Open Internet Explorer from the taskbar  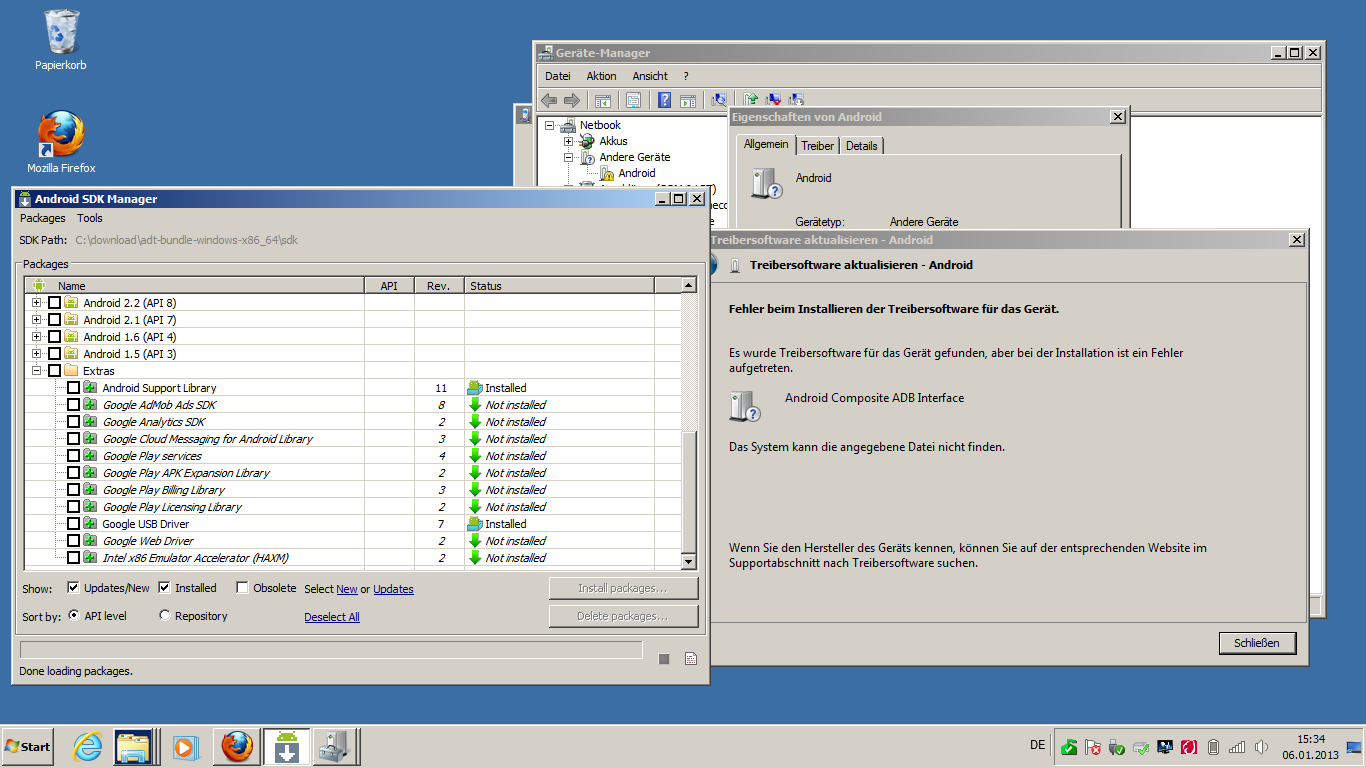click(89, 746)
